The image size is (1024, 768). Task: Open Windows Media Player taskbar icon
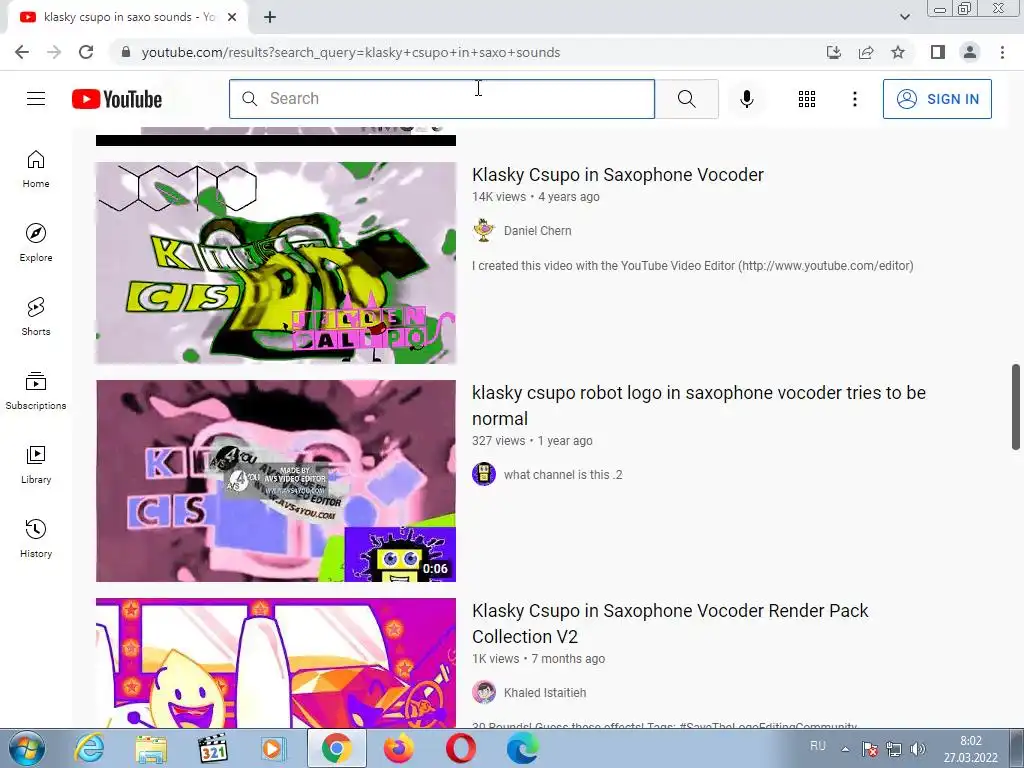tap(274, 748)
